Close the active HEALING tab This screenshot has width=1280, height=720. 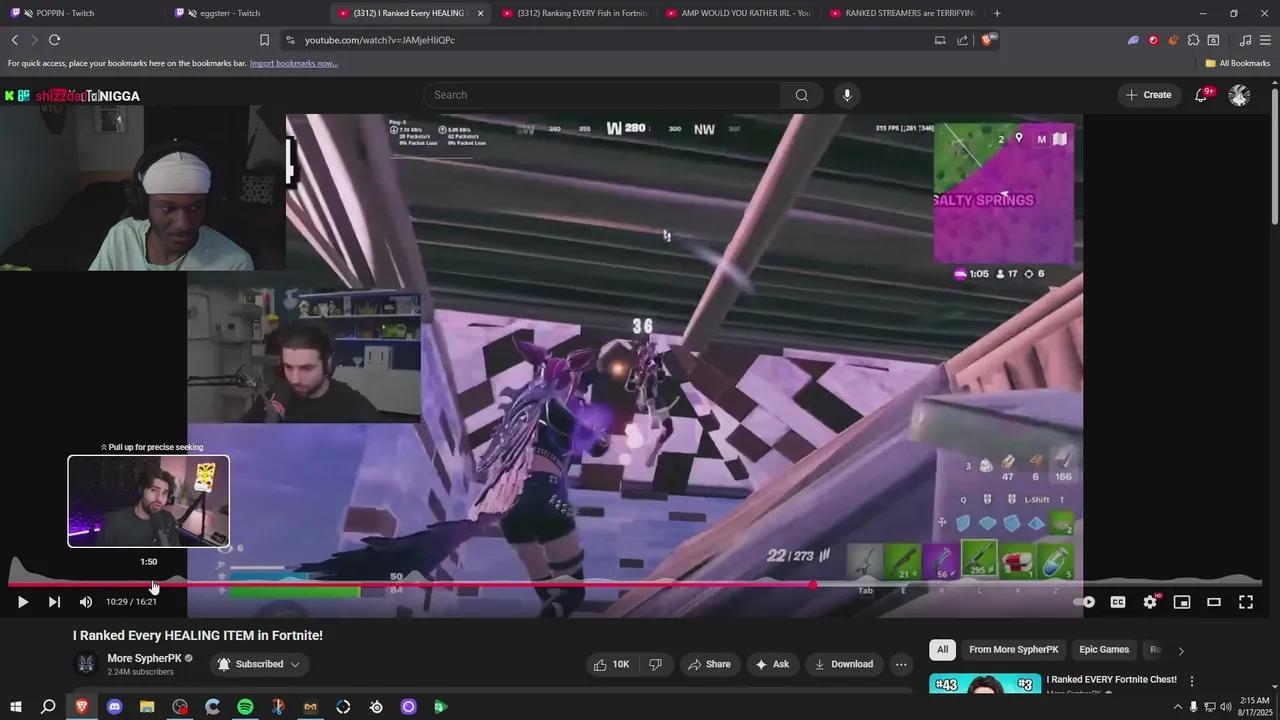click(480, 13)
